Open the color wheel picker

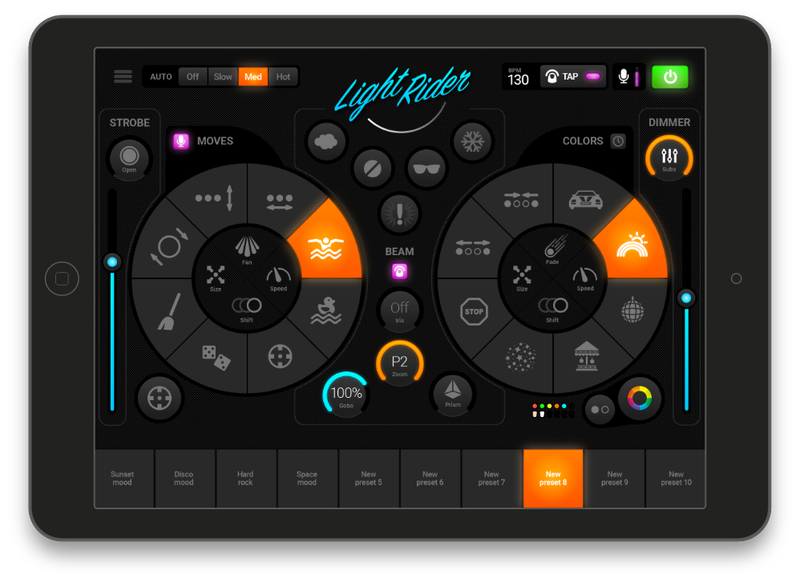(x=638, y=400)
